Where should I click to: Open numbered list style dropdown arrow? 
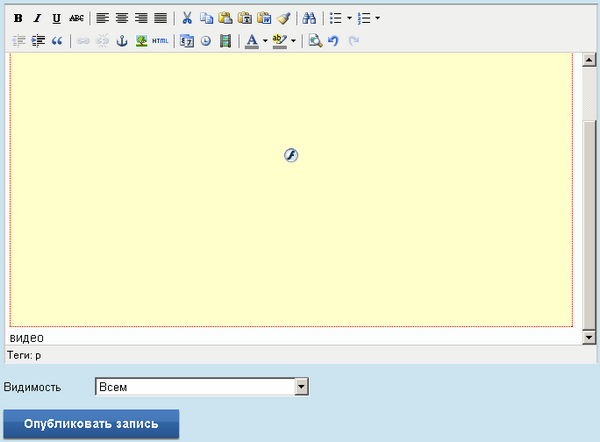click(378, 18)
